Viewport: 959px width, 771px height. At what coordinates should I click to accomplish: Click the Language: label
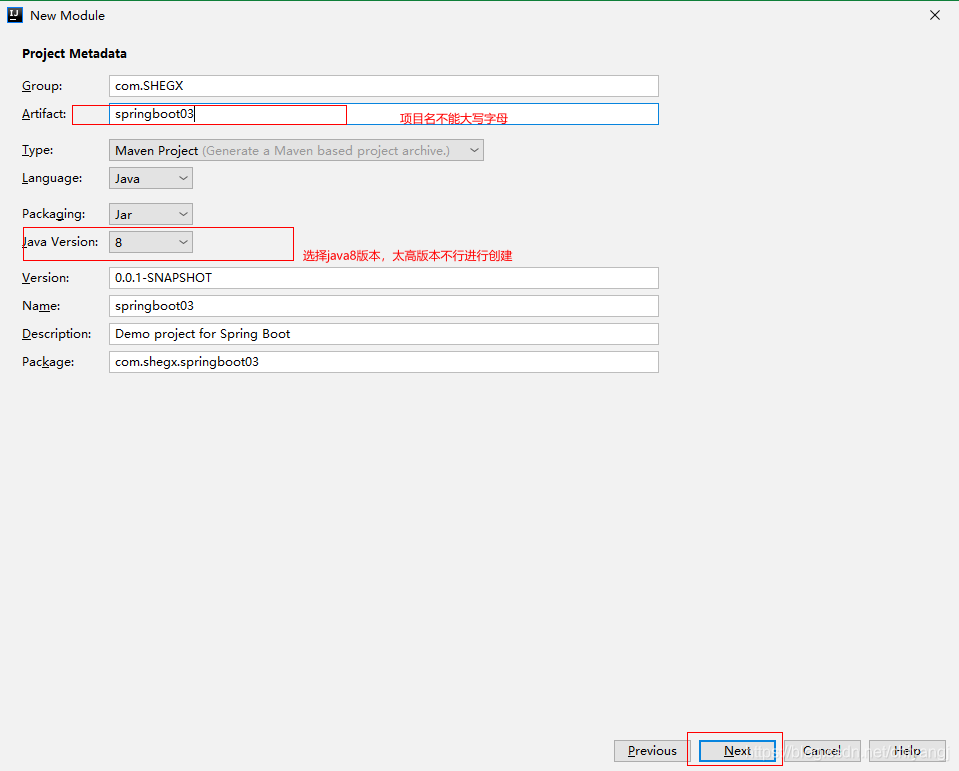coord(52,178)
